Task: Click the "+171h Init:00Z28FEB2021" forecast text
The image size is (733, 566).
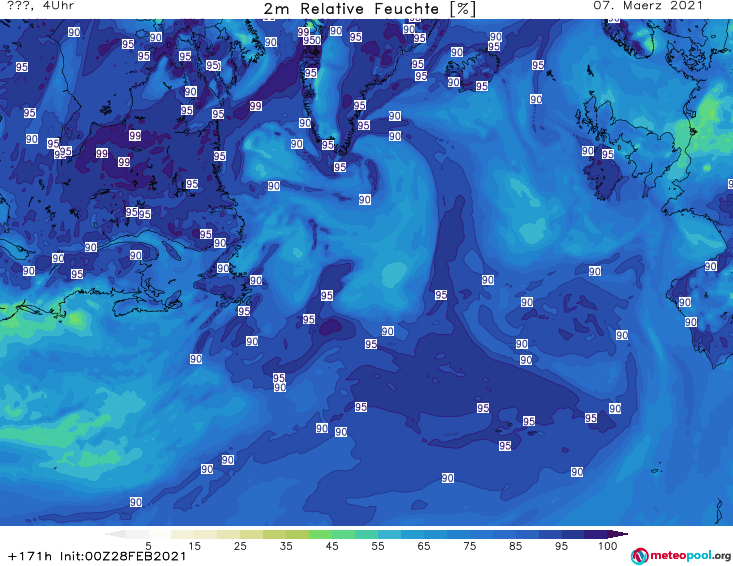Action: 97,556
